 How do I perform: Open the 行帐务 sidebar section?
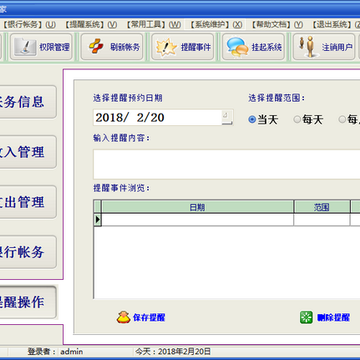pos(27,252)
